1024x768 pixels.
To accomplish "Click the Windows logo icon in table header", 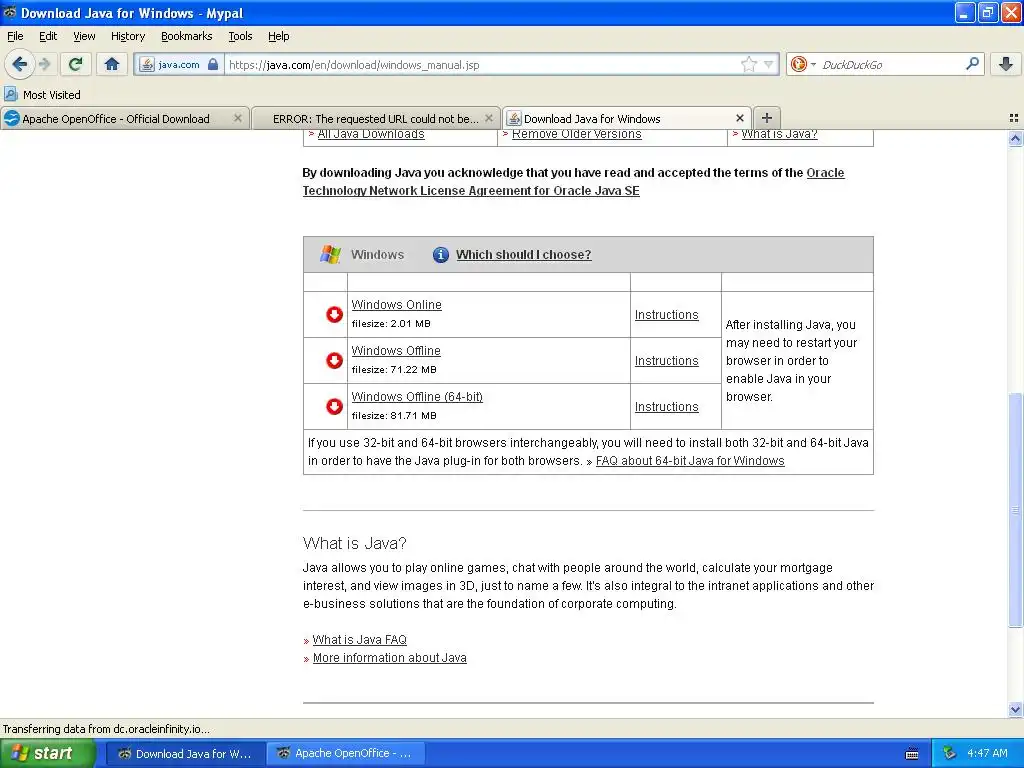I will 330,254.
